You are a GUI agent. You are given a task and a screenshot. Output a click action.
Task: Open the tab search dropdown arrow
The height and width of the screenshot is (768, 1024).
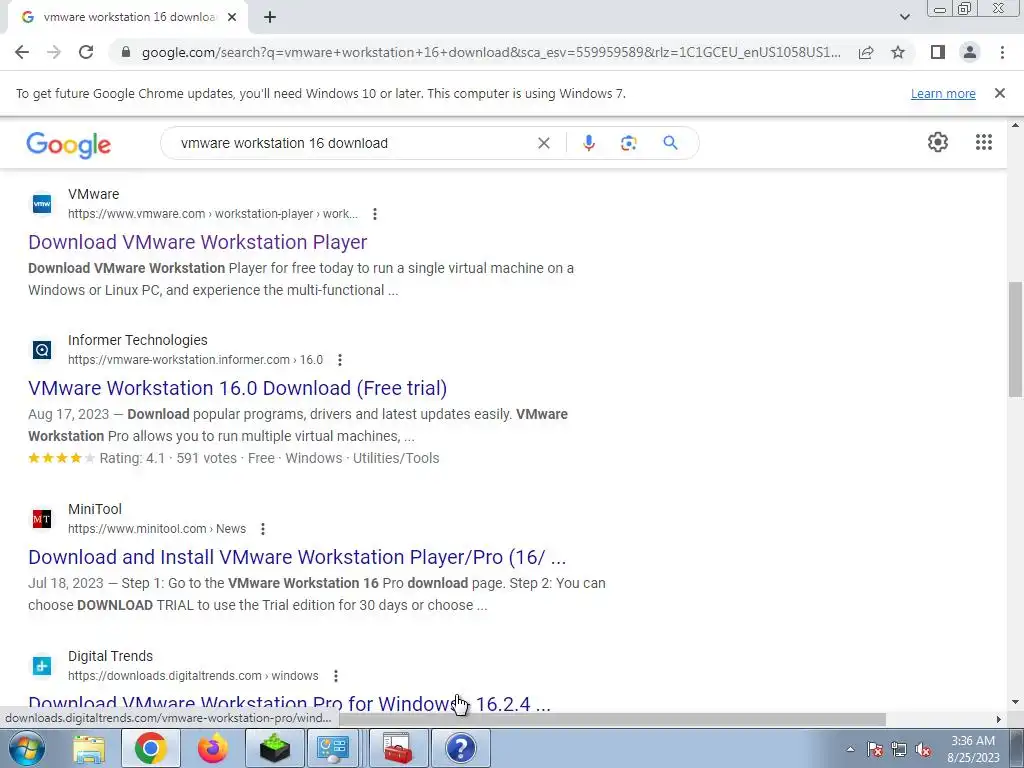tap(904, 18)
